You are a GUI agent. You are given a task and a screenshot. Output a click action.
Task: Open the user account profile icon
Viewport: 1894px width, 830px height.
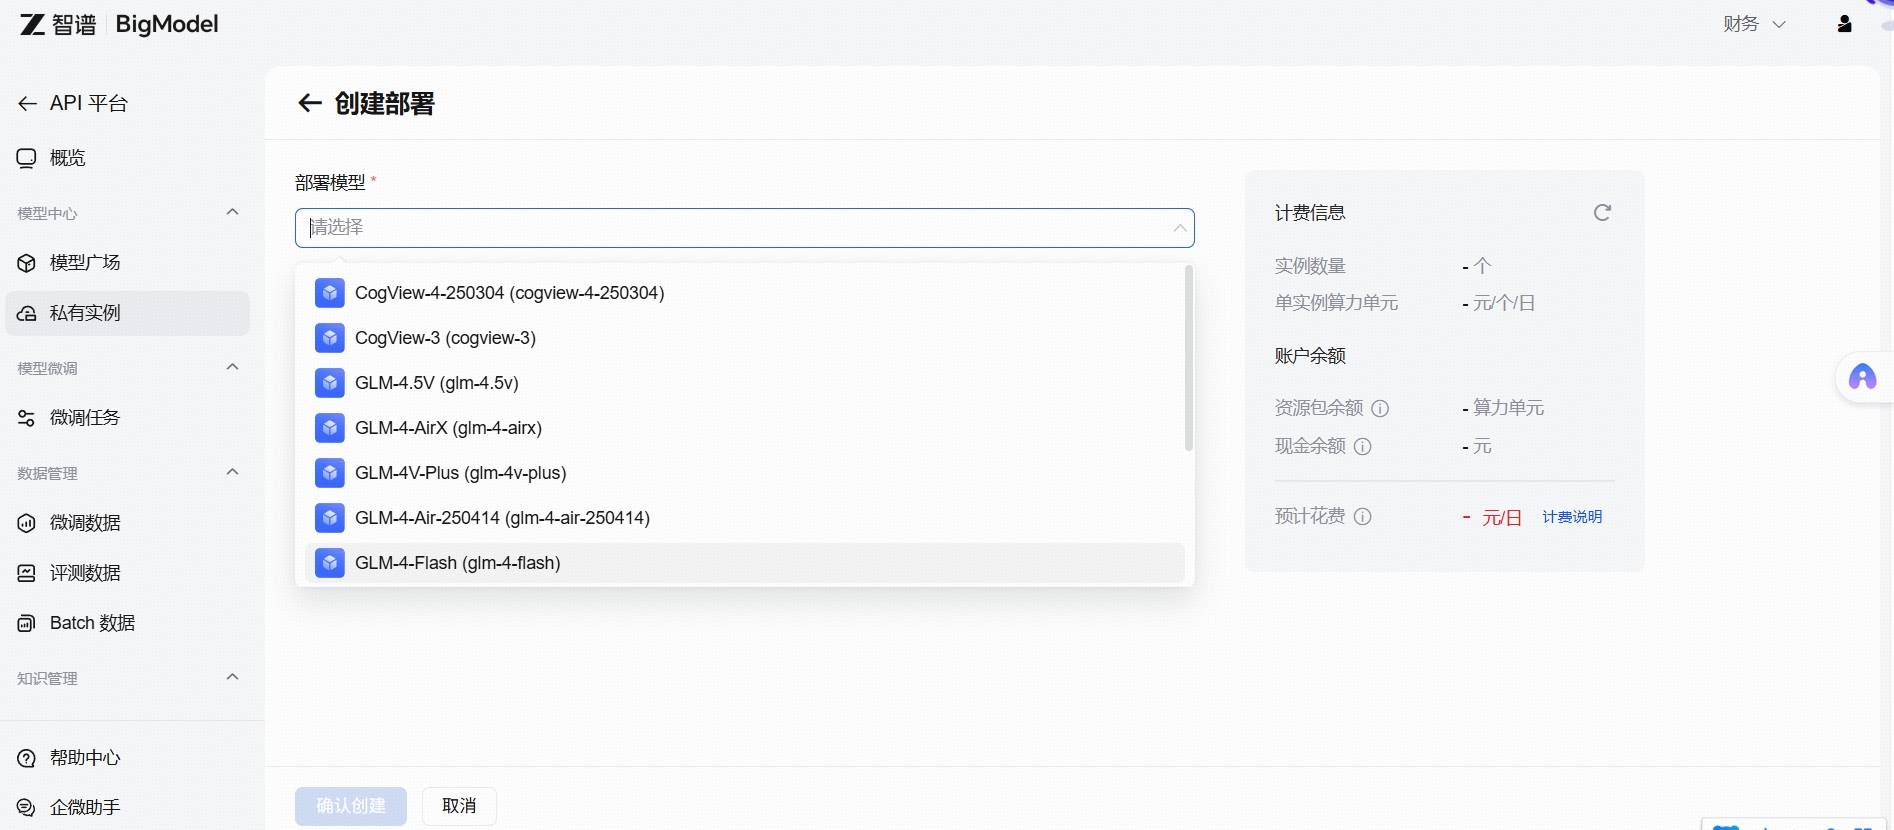click(x=1844, y=24)
